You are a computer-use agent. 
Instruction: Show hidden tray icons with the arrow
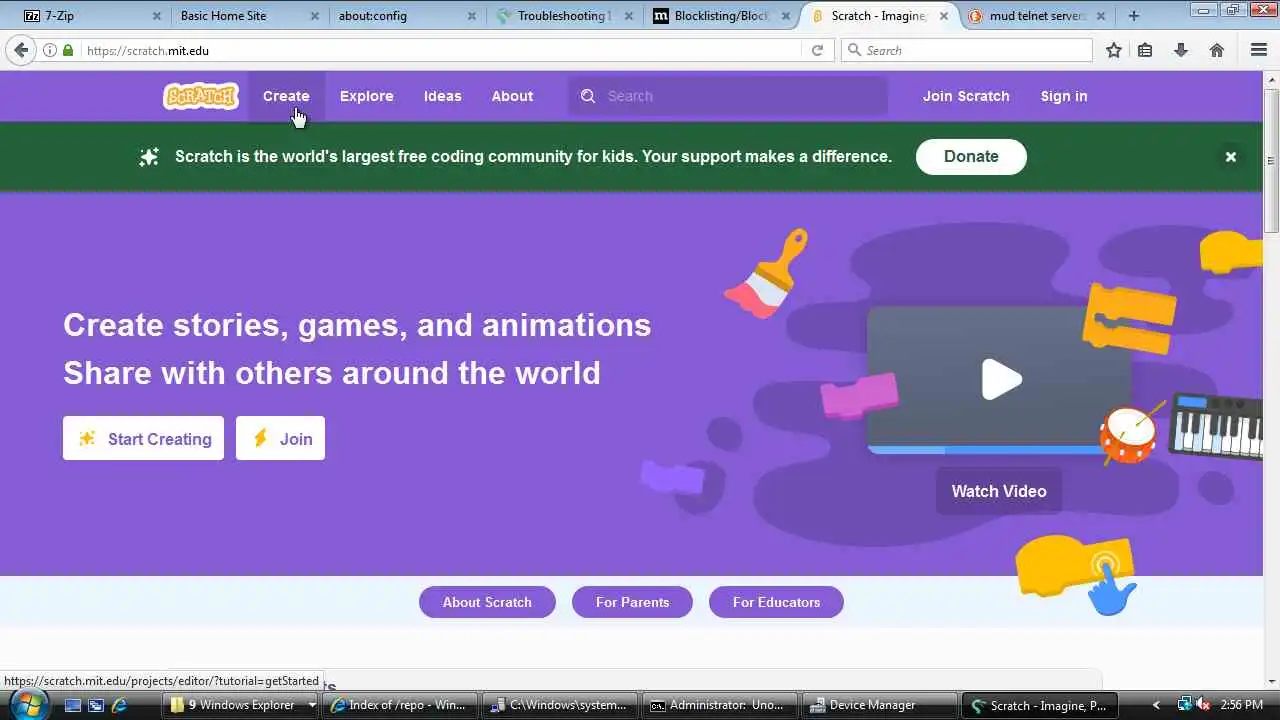pyautogui.click(x=1157, y=705)
